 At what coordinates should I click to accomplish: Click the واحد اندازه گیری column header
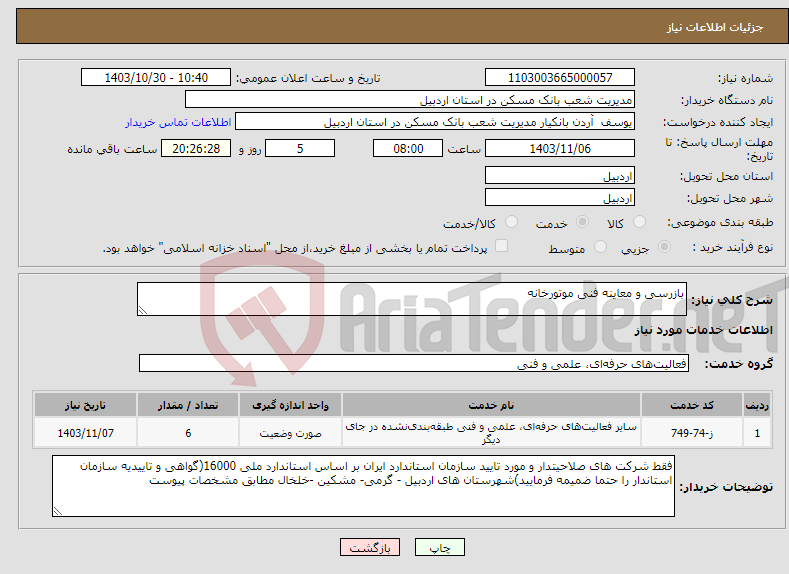tap(290, 405)
